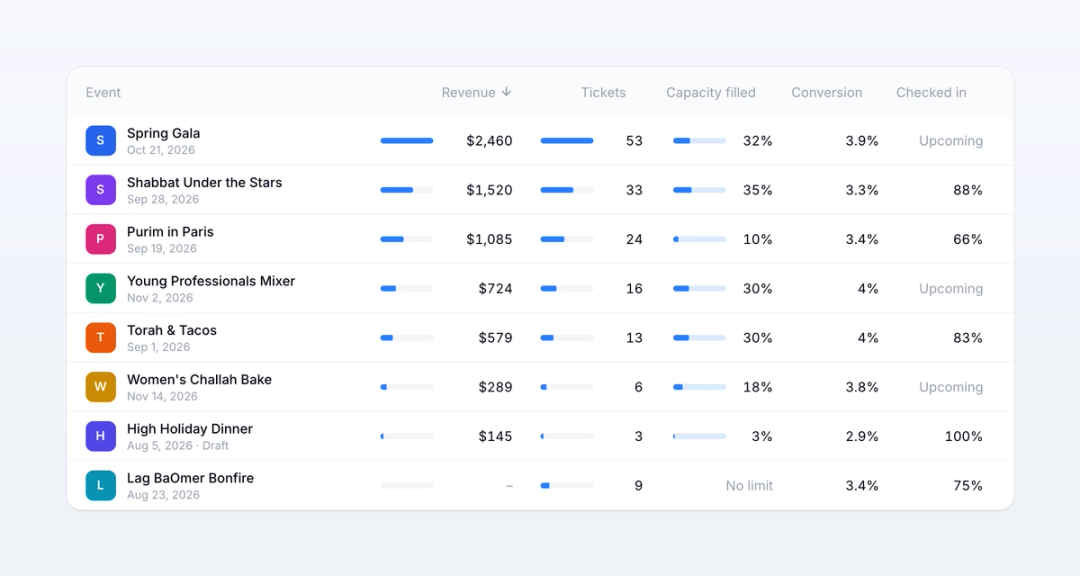Click the green Y icon for Young Professionals Mixer
This screenshot has width=1080, height=576.
pyautogui.click(x=101, y=288)
